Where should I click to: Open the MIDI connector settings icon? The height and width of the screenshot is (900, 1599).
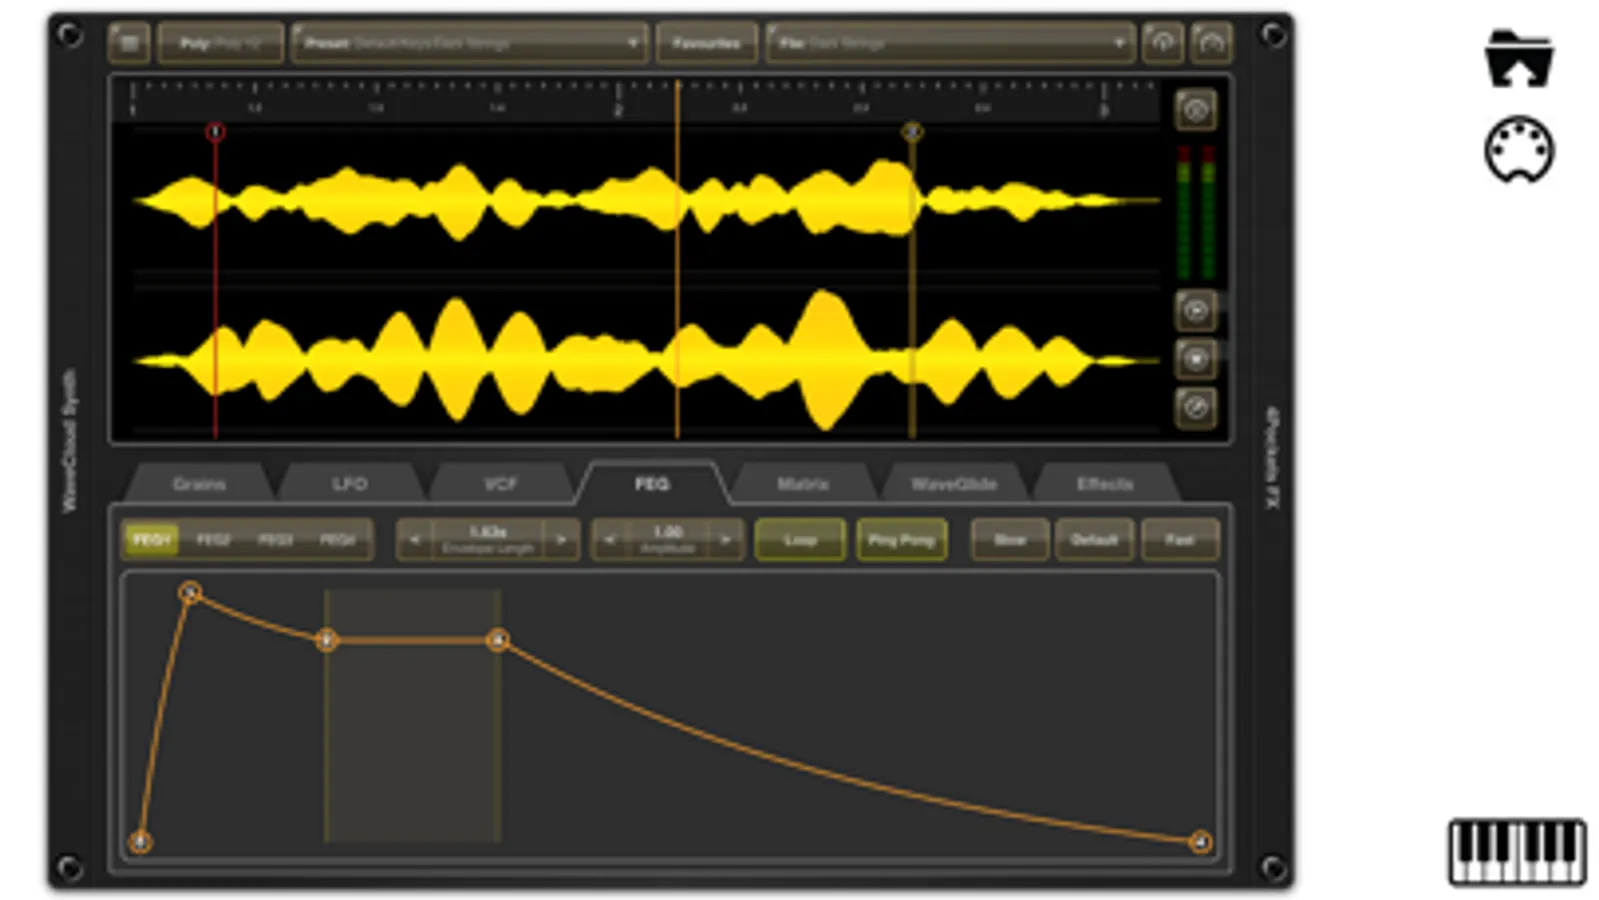(1518, 150)
